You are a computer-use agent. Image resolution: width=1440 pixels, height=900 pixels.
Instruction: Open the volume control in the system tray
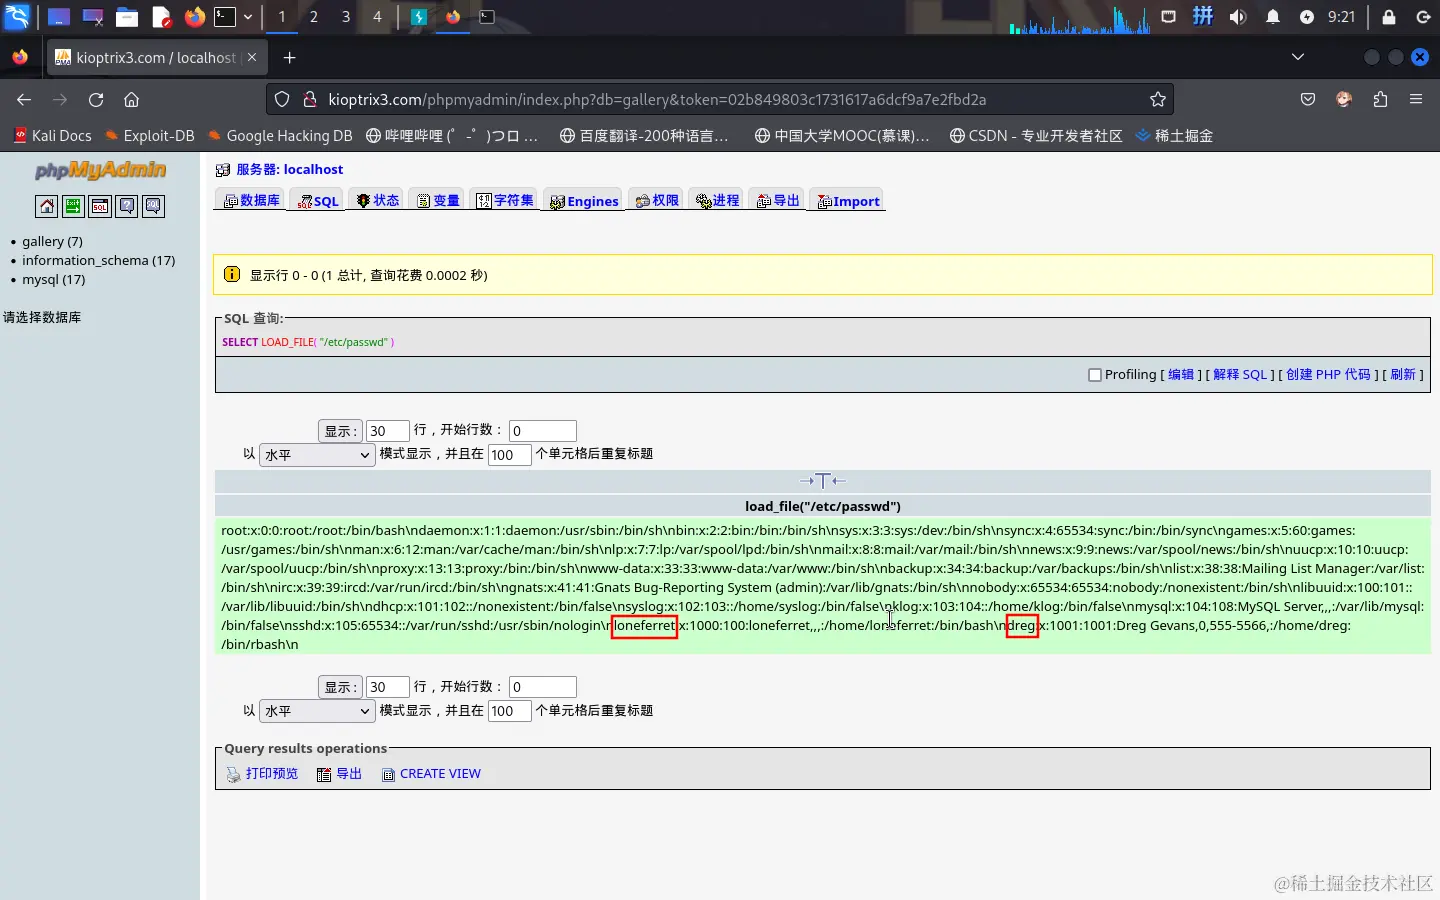(x=1238, y=17)
